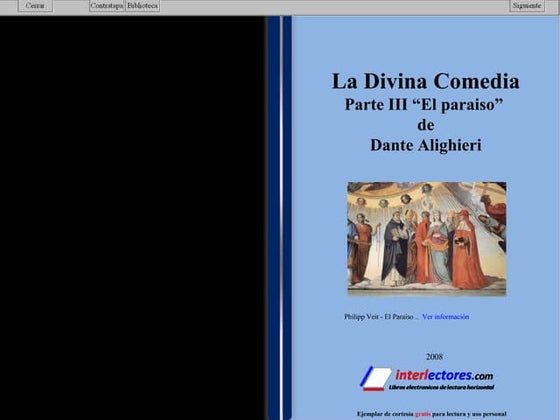The image size is (560, 420).
Task: Follow the 'Ver información' link
Action: [445, 317]
